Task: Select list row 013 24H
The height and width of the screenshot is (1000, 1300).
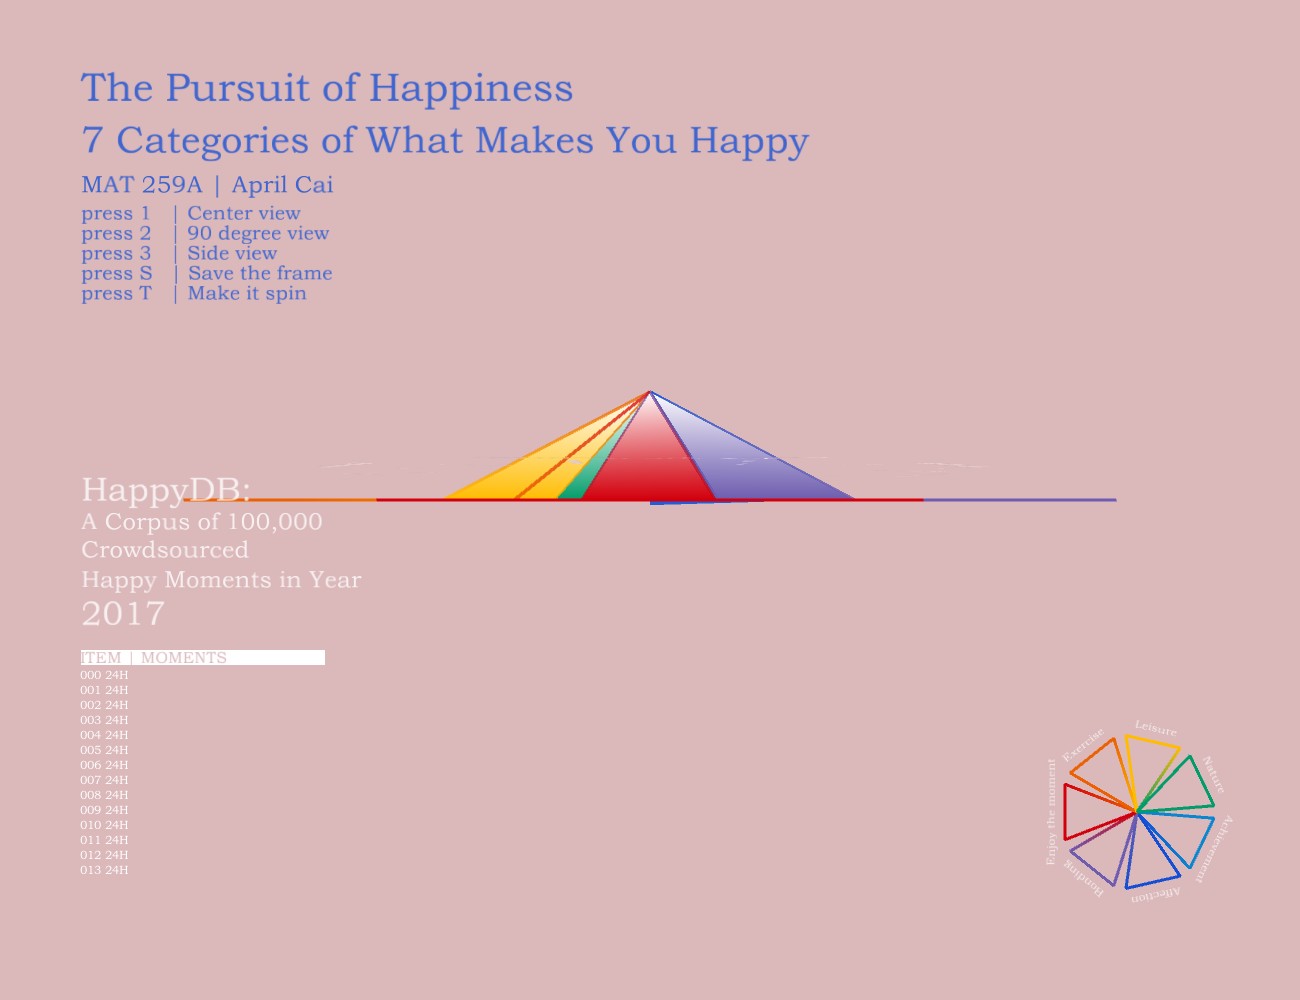Action: pos(104,870)
